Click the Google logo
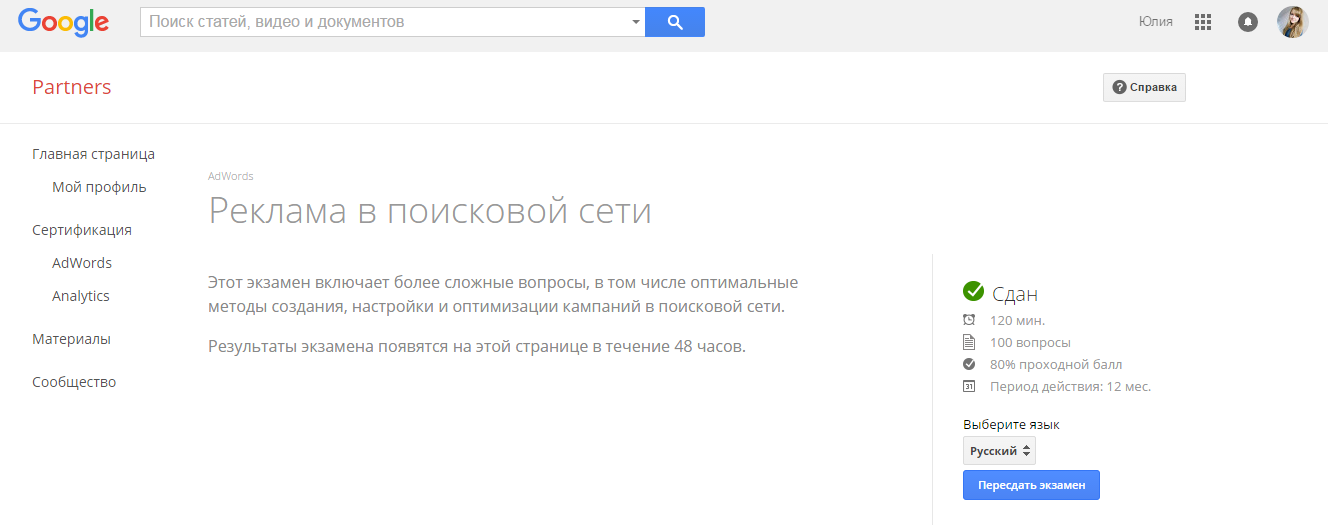 (x=64, y=22)
